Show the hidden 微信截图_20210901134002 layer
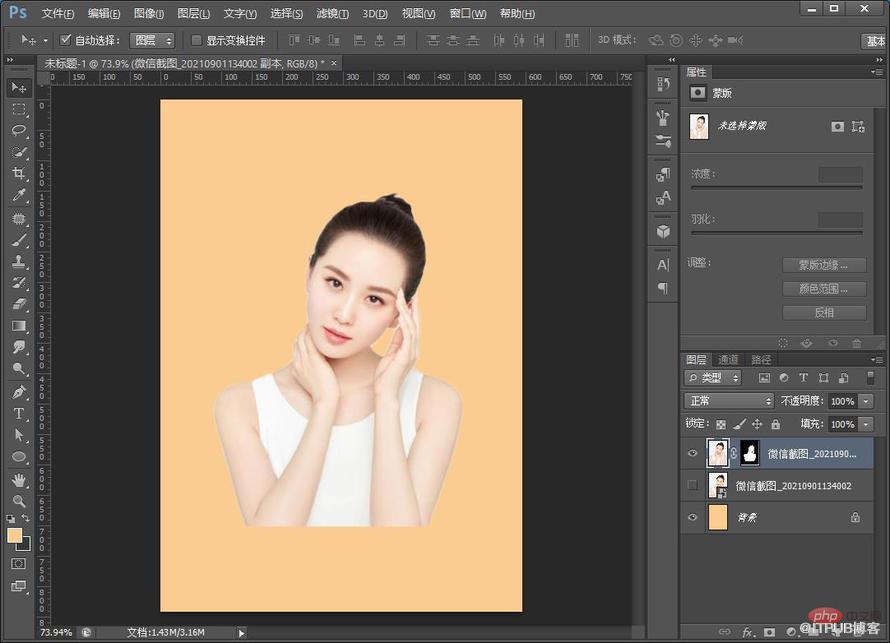 (x=692, y=485)
